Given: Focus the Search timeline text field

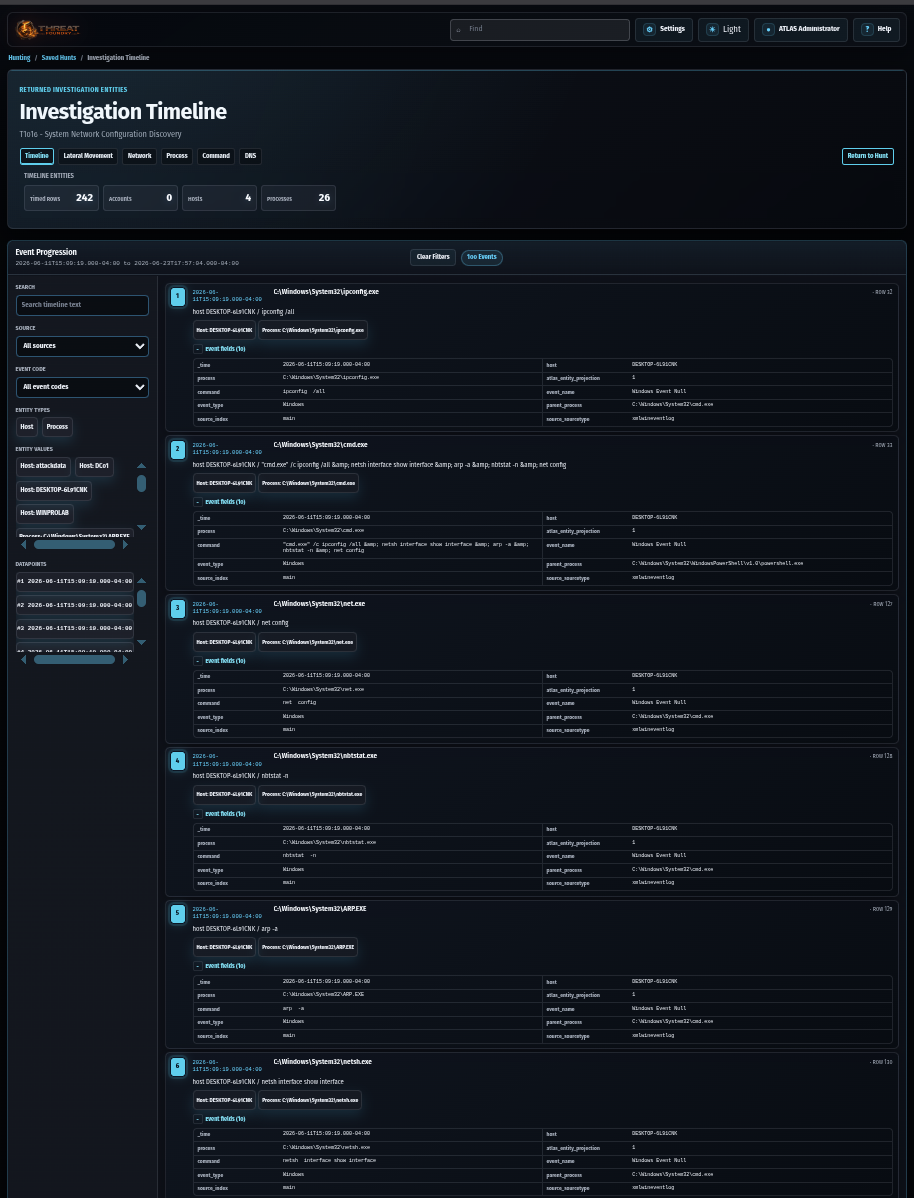Looking at the screenshot, I should 83,305.
